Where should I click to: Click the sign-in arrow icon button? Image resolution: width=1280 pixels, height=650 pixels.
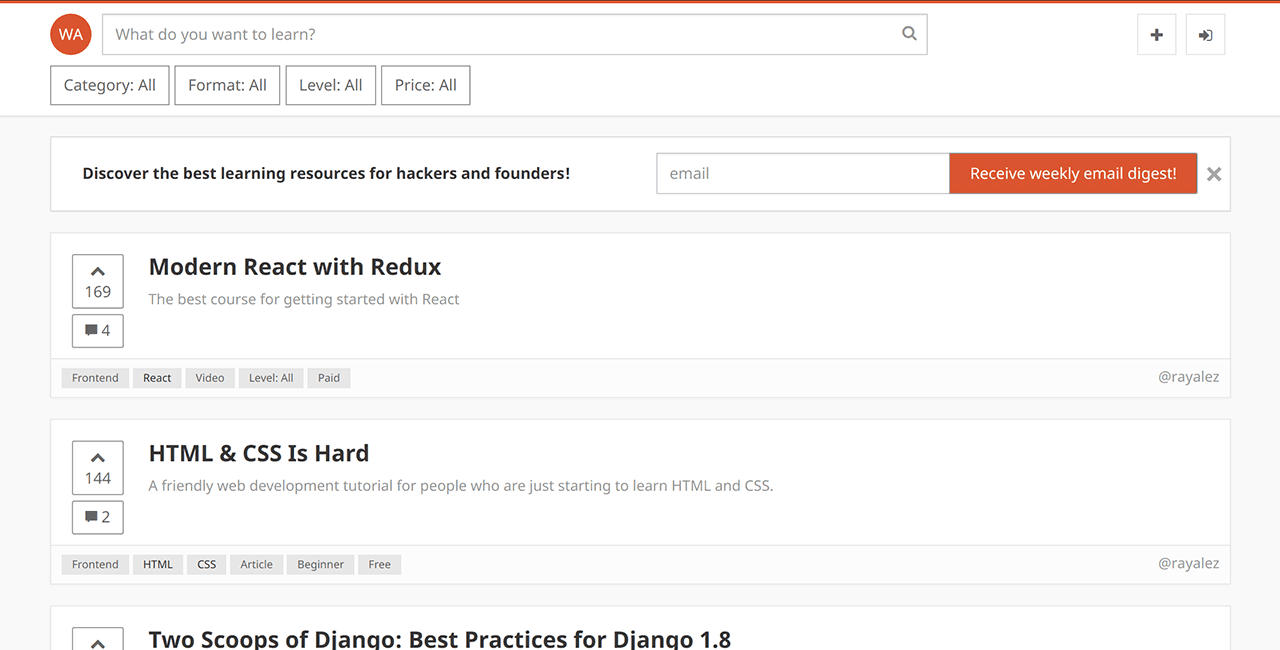click(1206, 35)
